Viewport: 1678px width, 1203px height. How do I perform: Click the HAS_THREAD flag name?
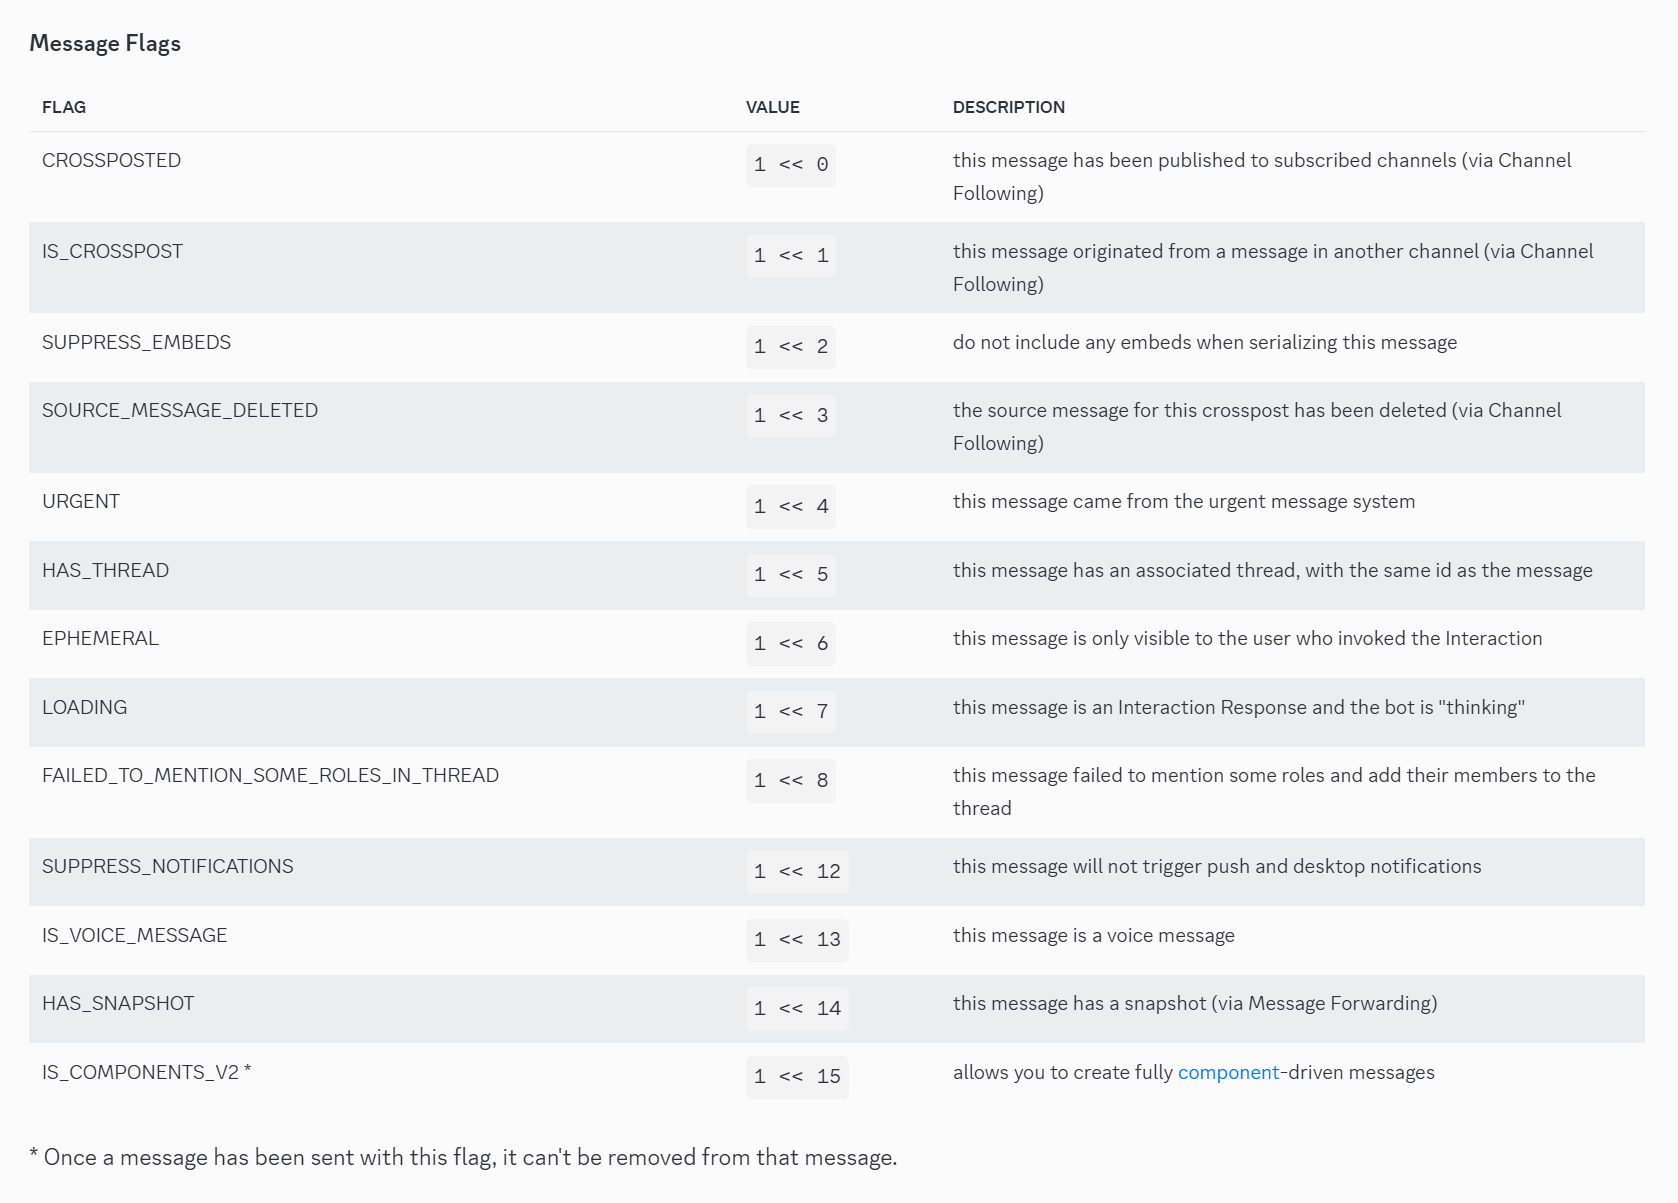(105, 570)
